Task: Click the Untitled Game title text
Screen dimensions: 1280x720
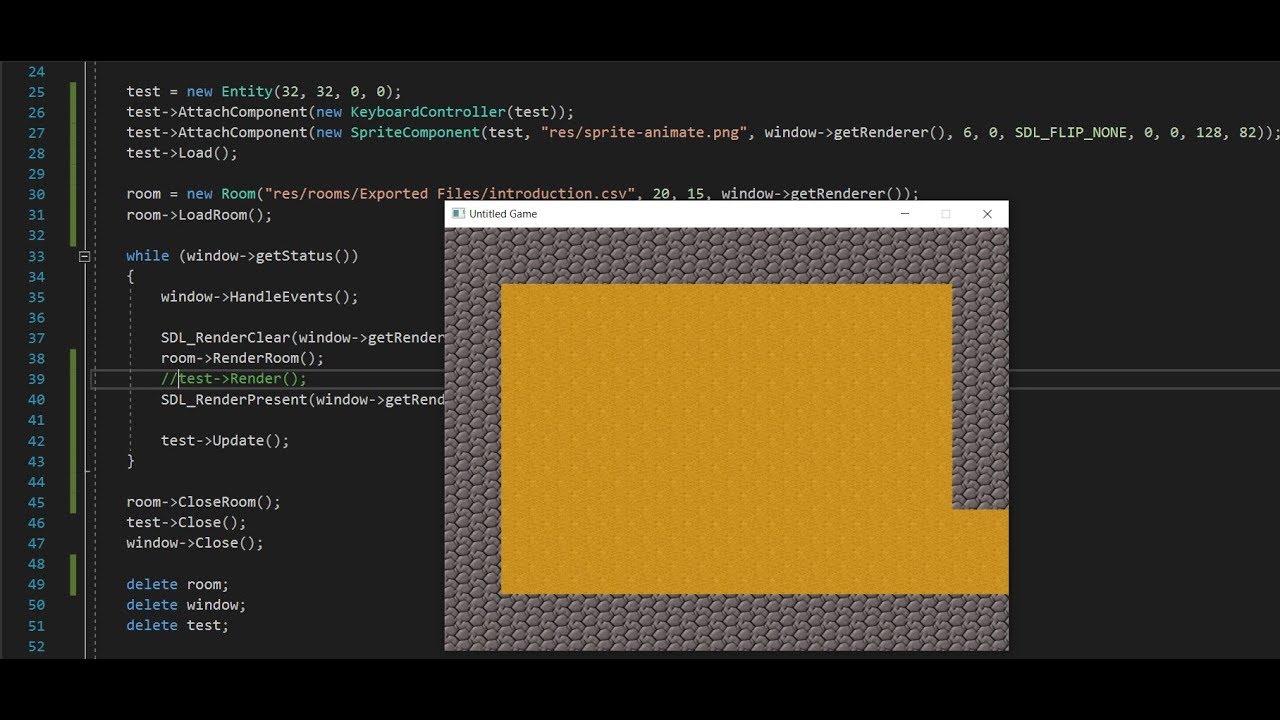Action: (503, 214)
